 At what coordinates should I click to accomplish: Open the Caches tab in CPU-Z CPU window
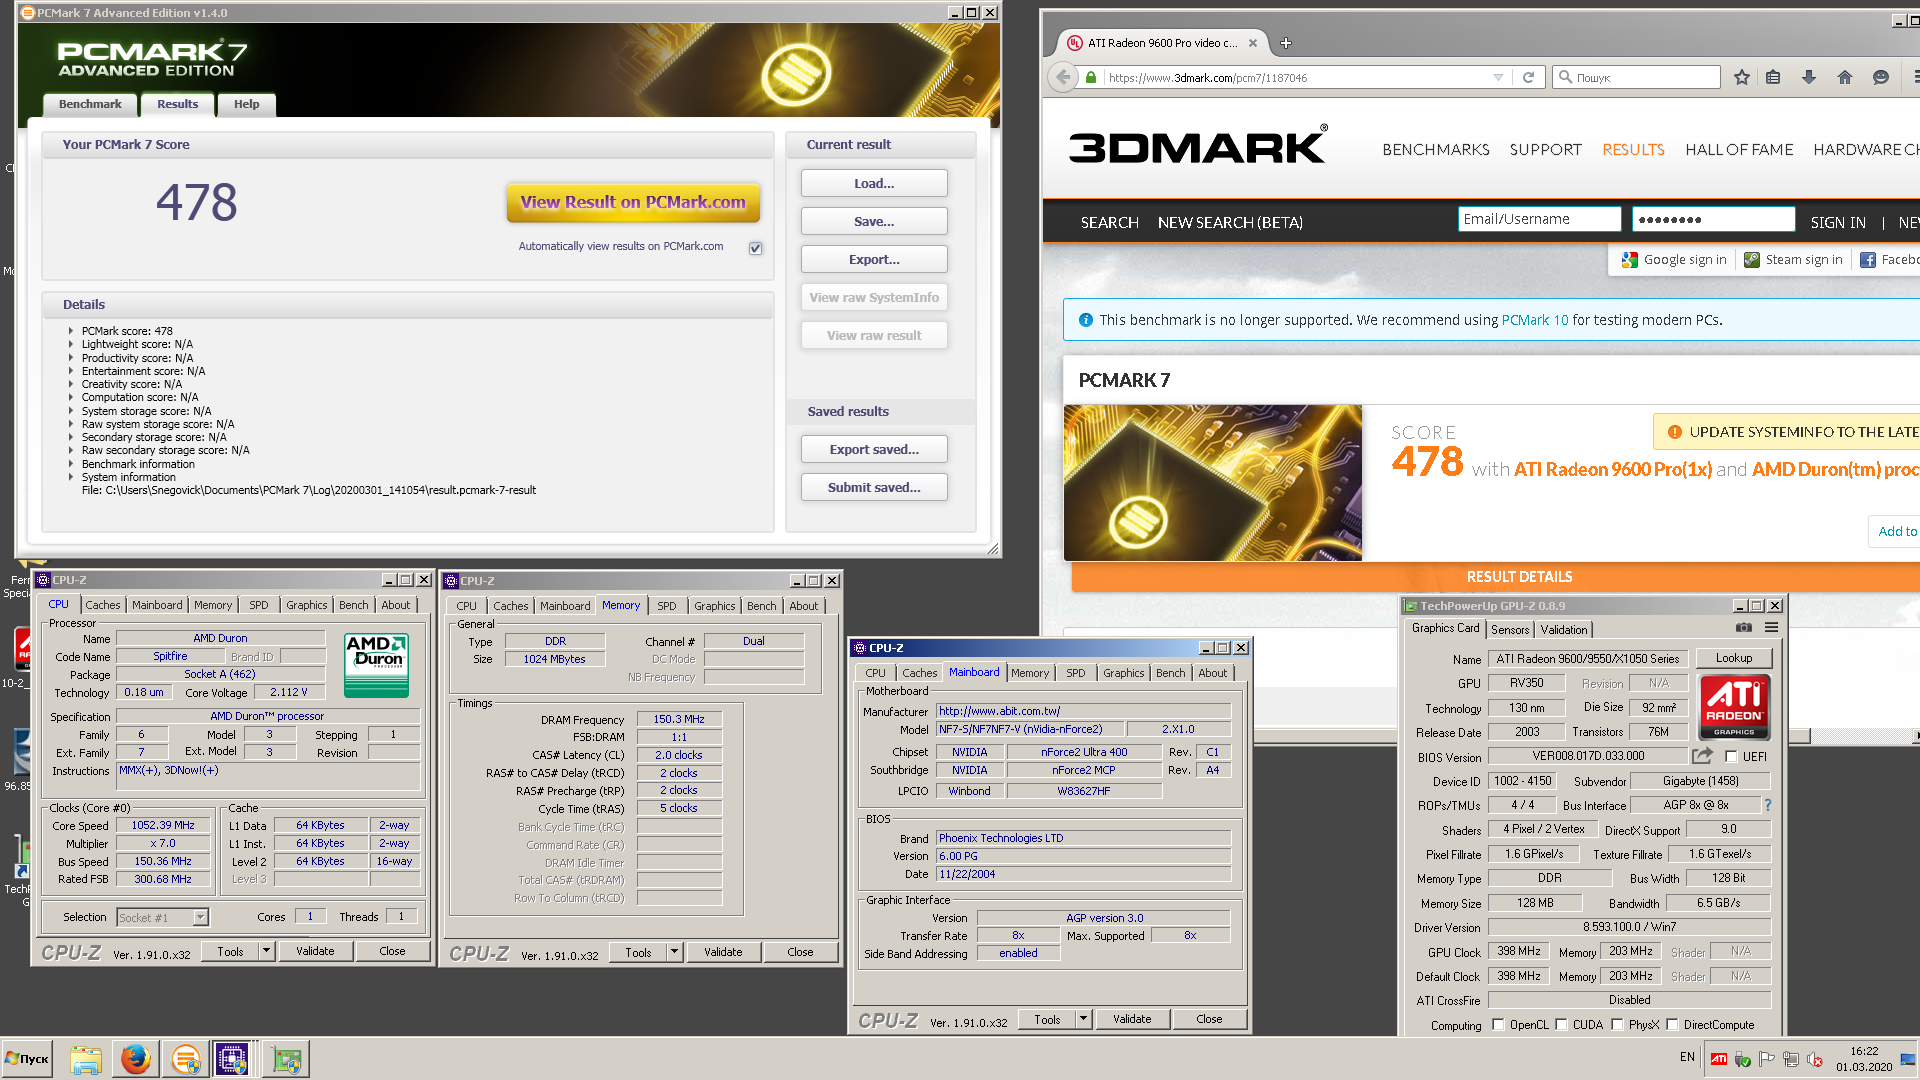point(103,605)
